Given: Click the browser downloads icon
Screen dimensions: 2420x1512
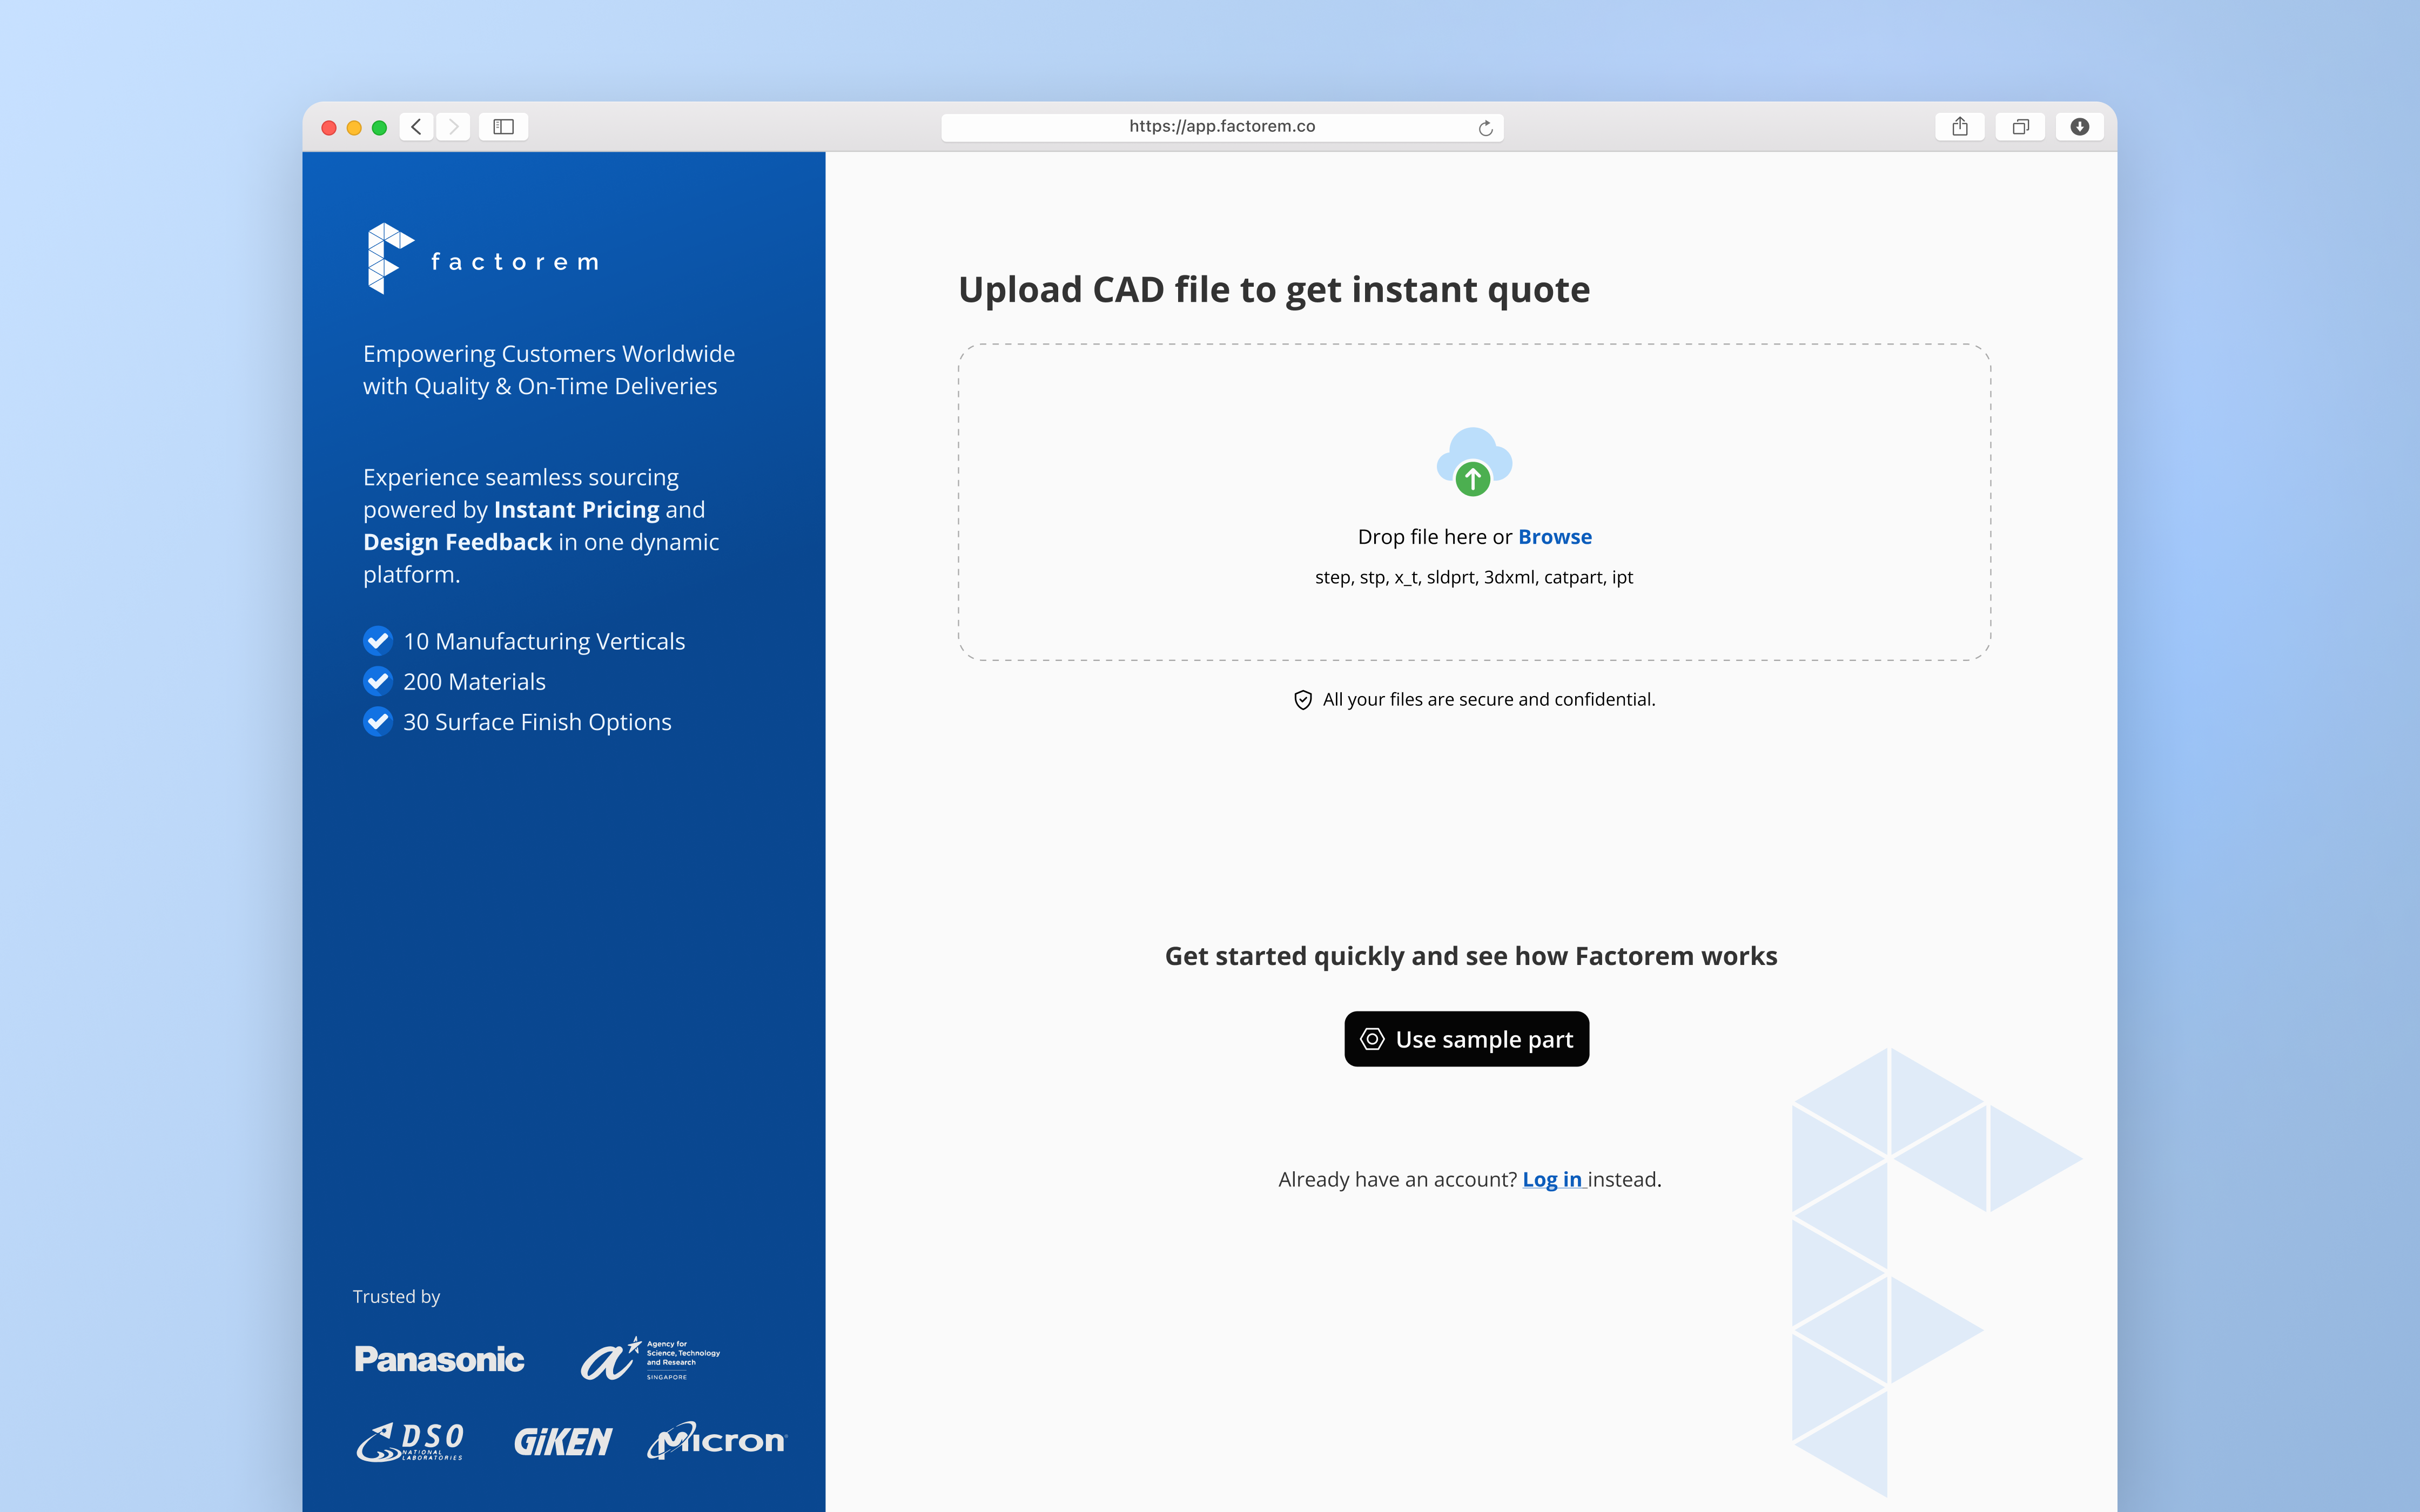Looking at the screenshot, I should 2079,127.
